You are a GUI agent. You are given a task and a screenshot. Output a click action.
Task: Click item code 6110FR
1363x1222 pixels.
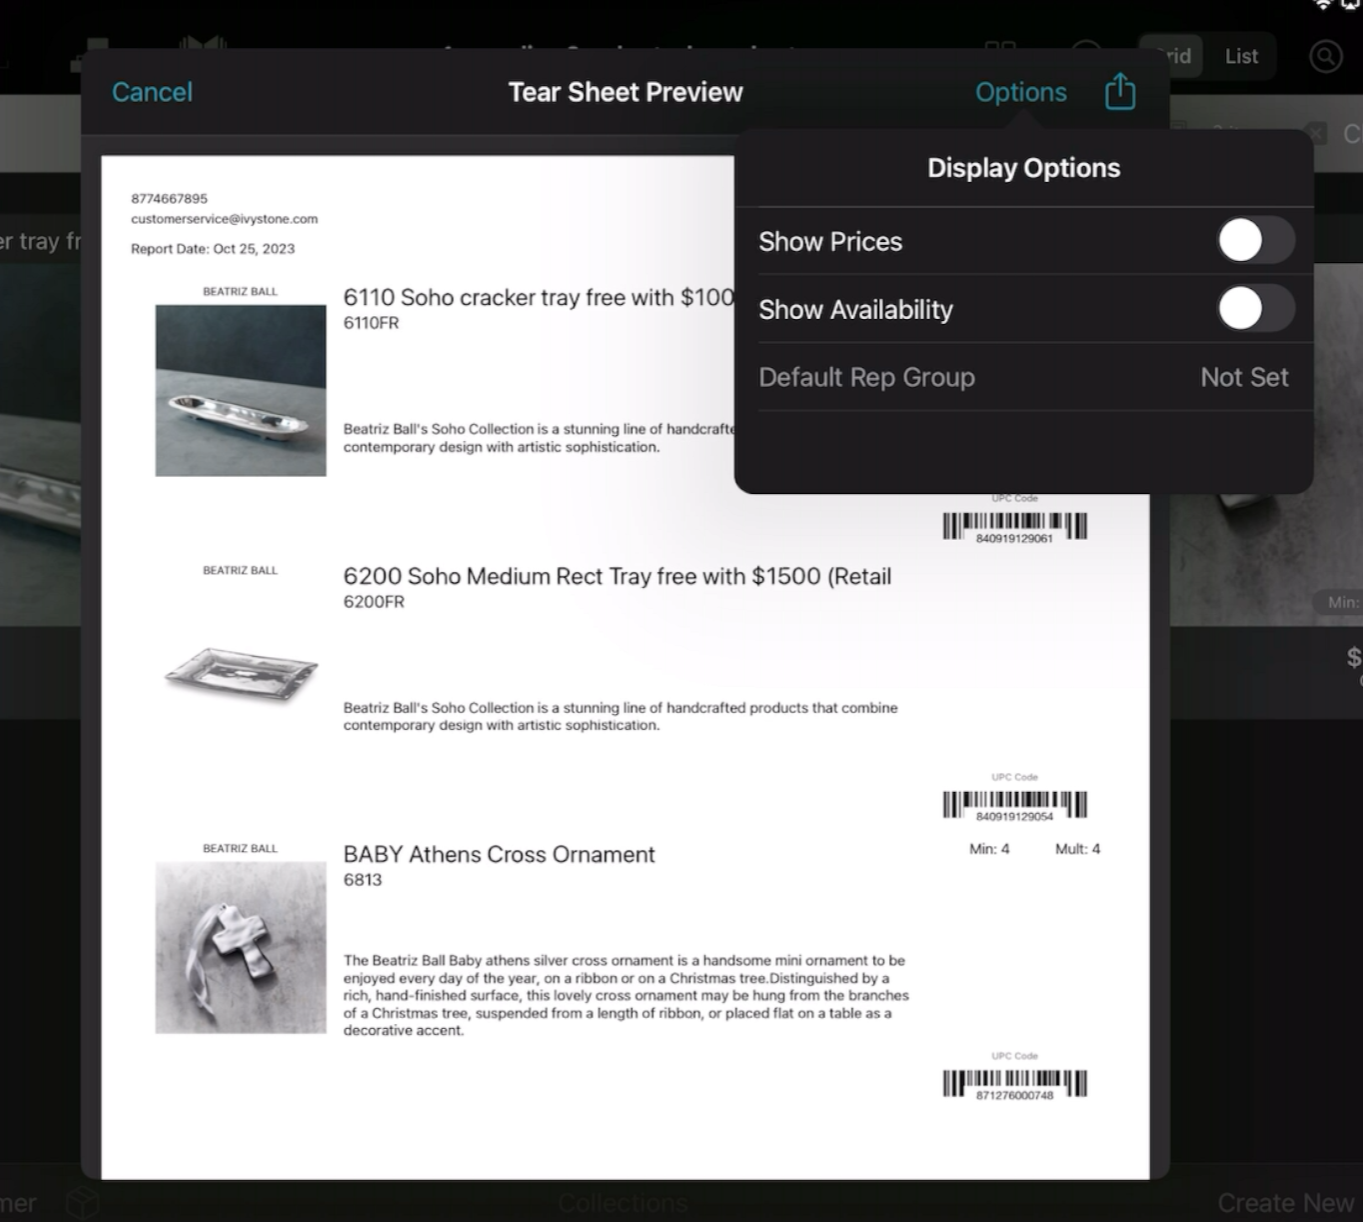[x=371, y=323]
